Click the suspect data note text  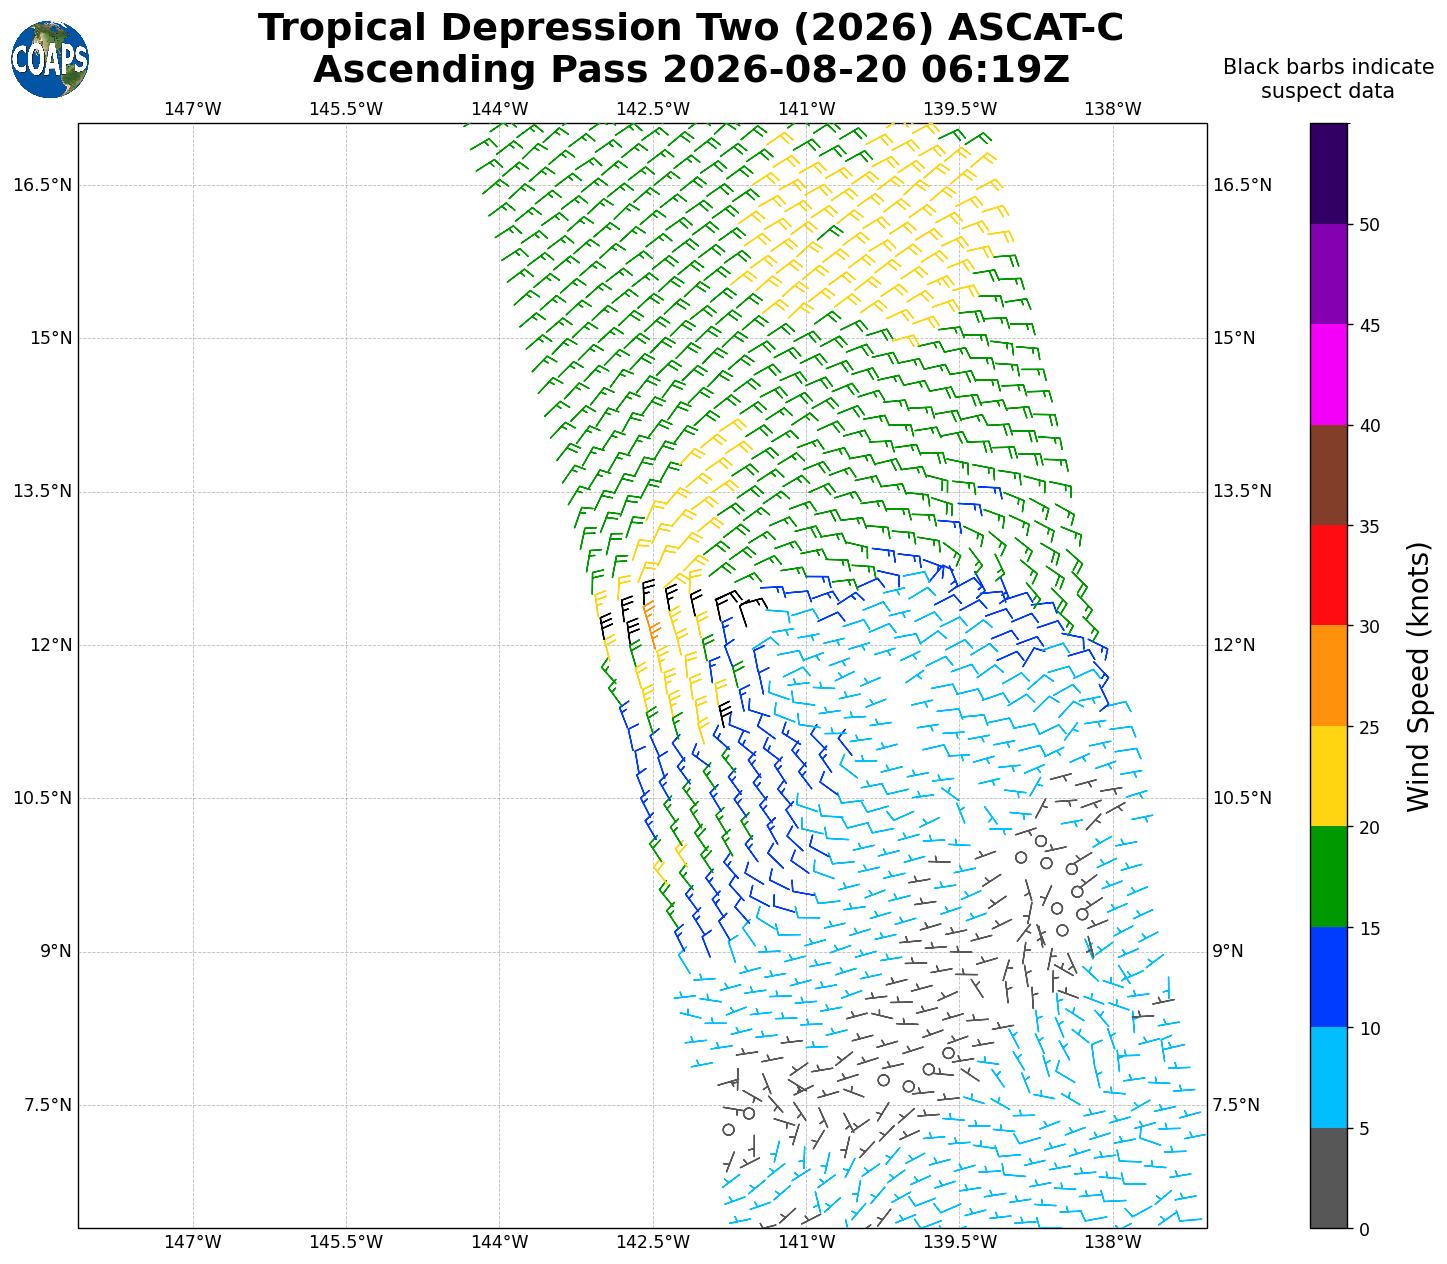1328,79
